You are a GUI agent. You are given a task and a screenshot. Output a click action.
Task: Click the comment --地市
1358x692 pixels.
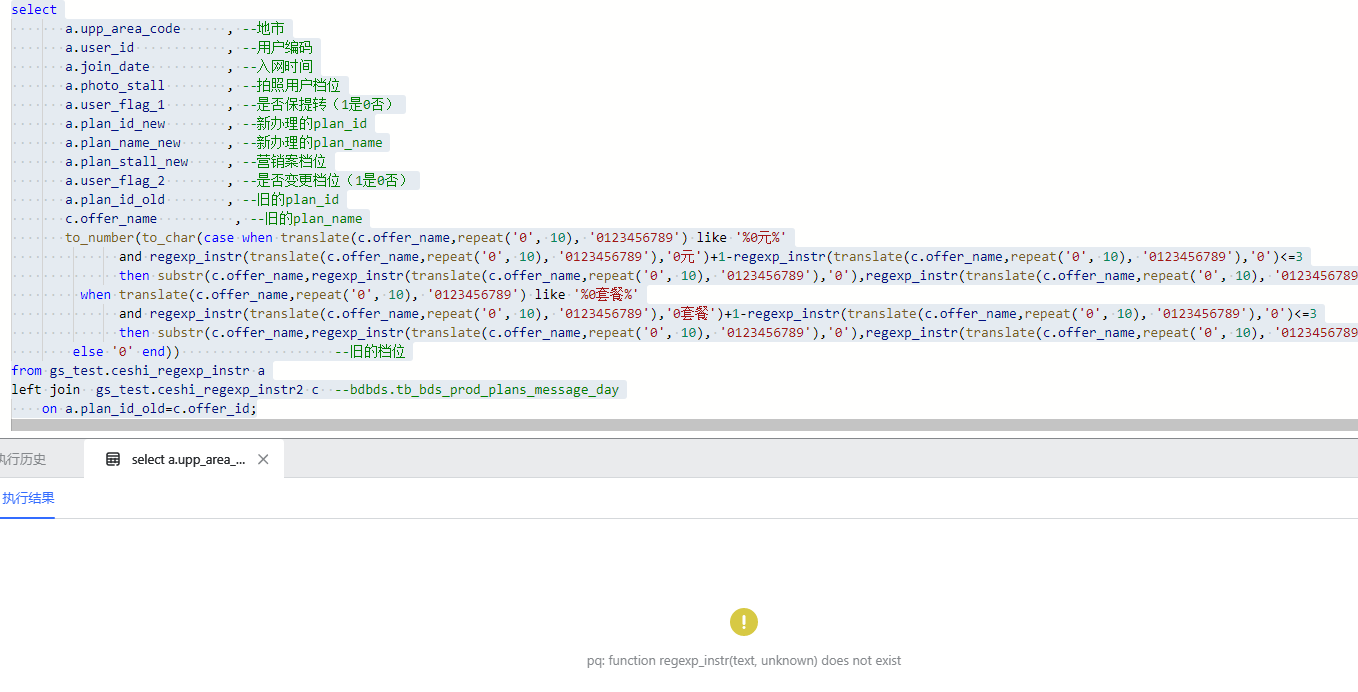(264, 29)
